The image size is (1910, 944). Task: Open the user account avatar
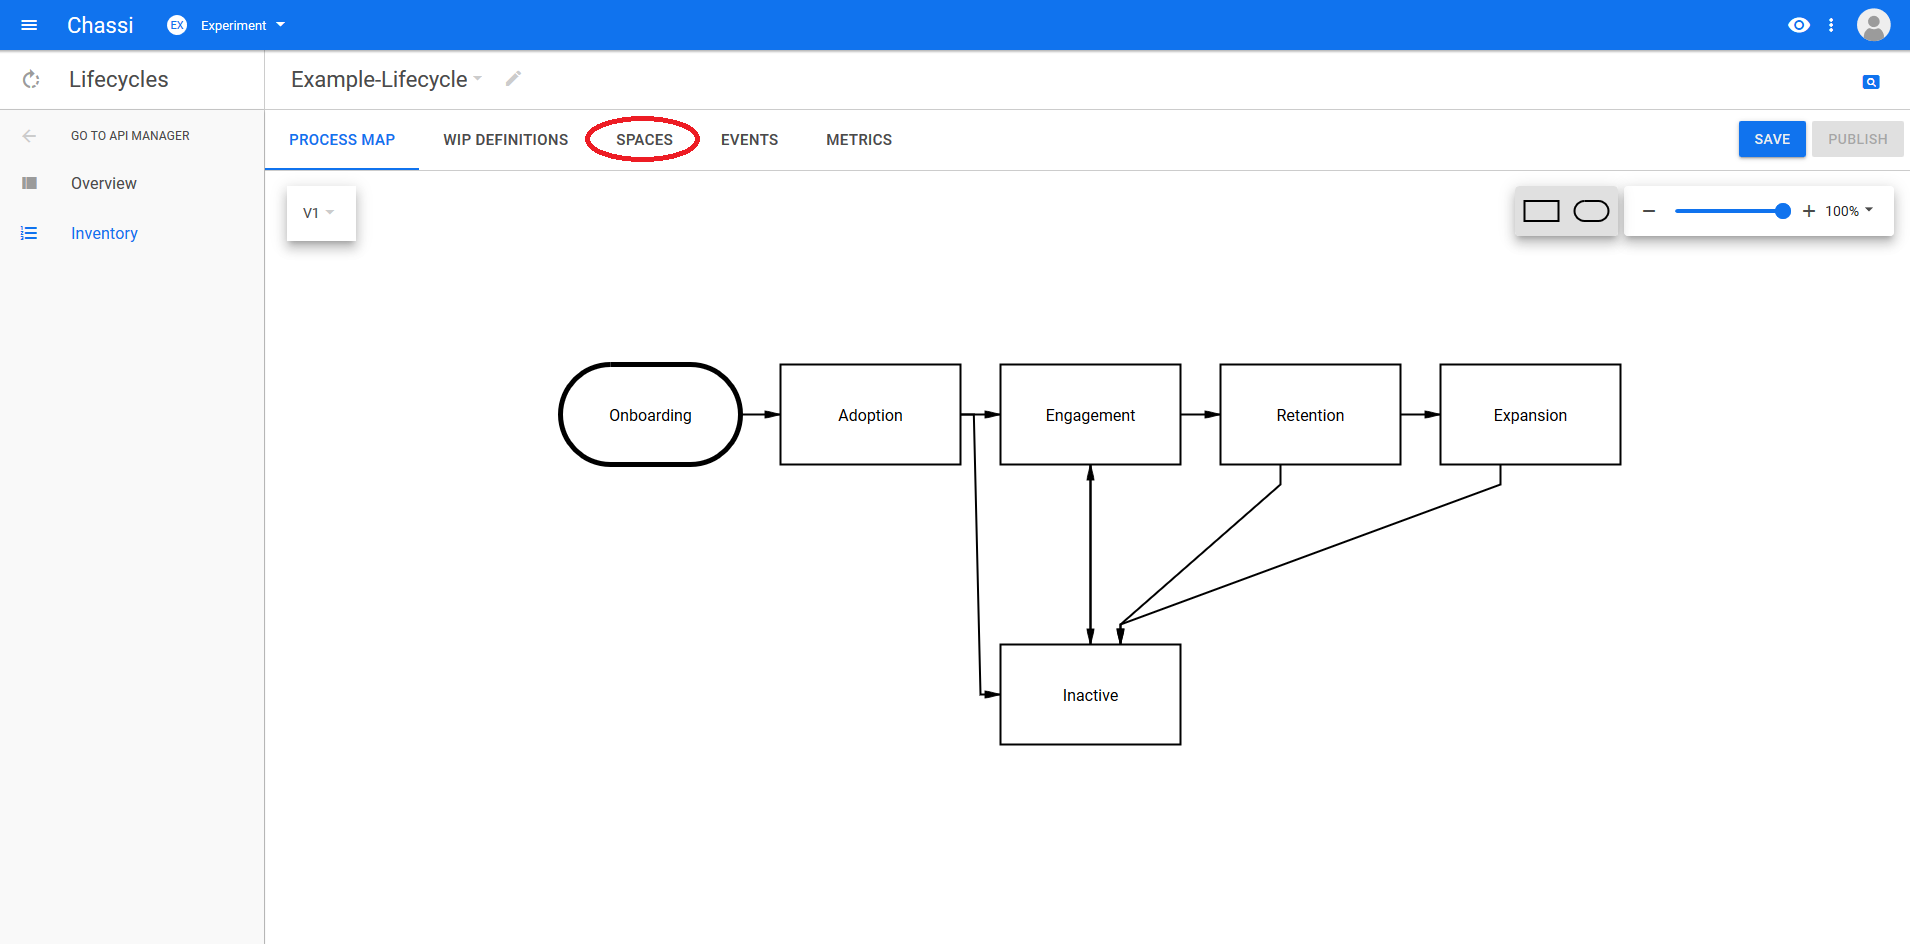coord(1873,25)
